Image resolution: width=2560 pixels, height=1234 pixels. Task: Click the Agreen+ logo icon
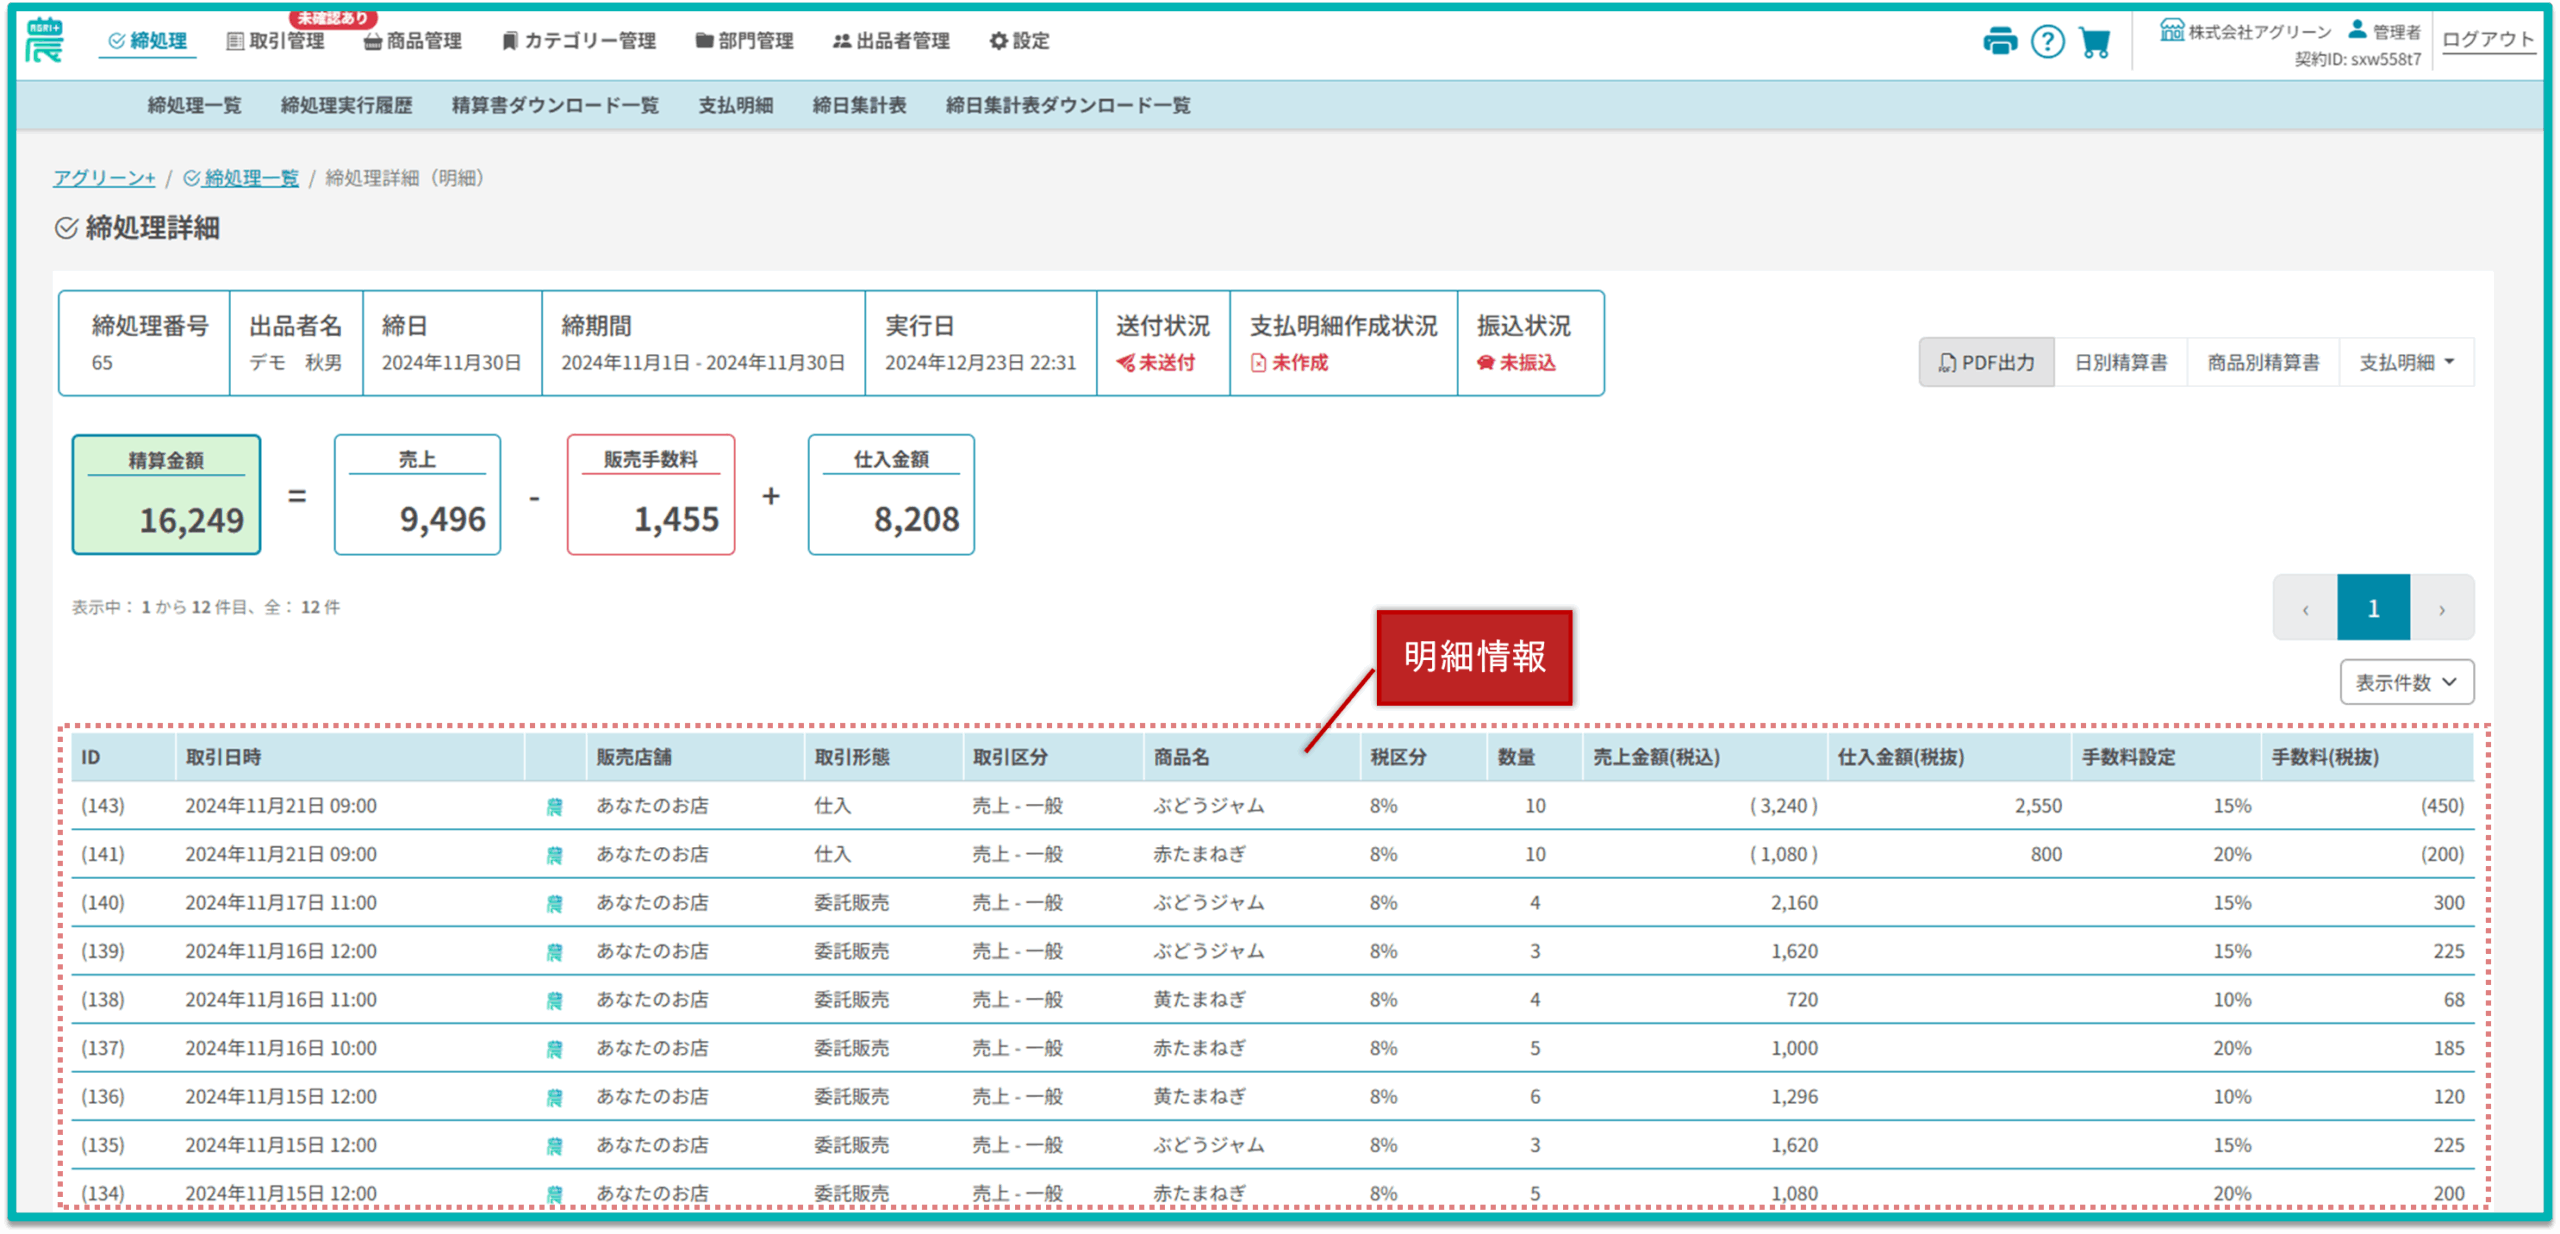click(x=44, y=41)
